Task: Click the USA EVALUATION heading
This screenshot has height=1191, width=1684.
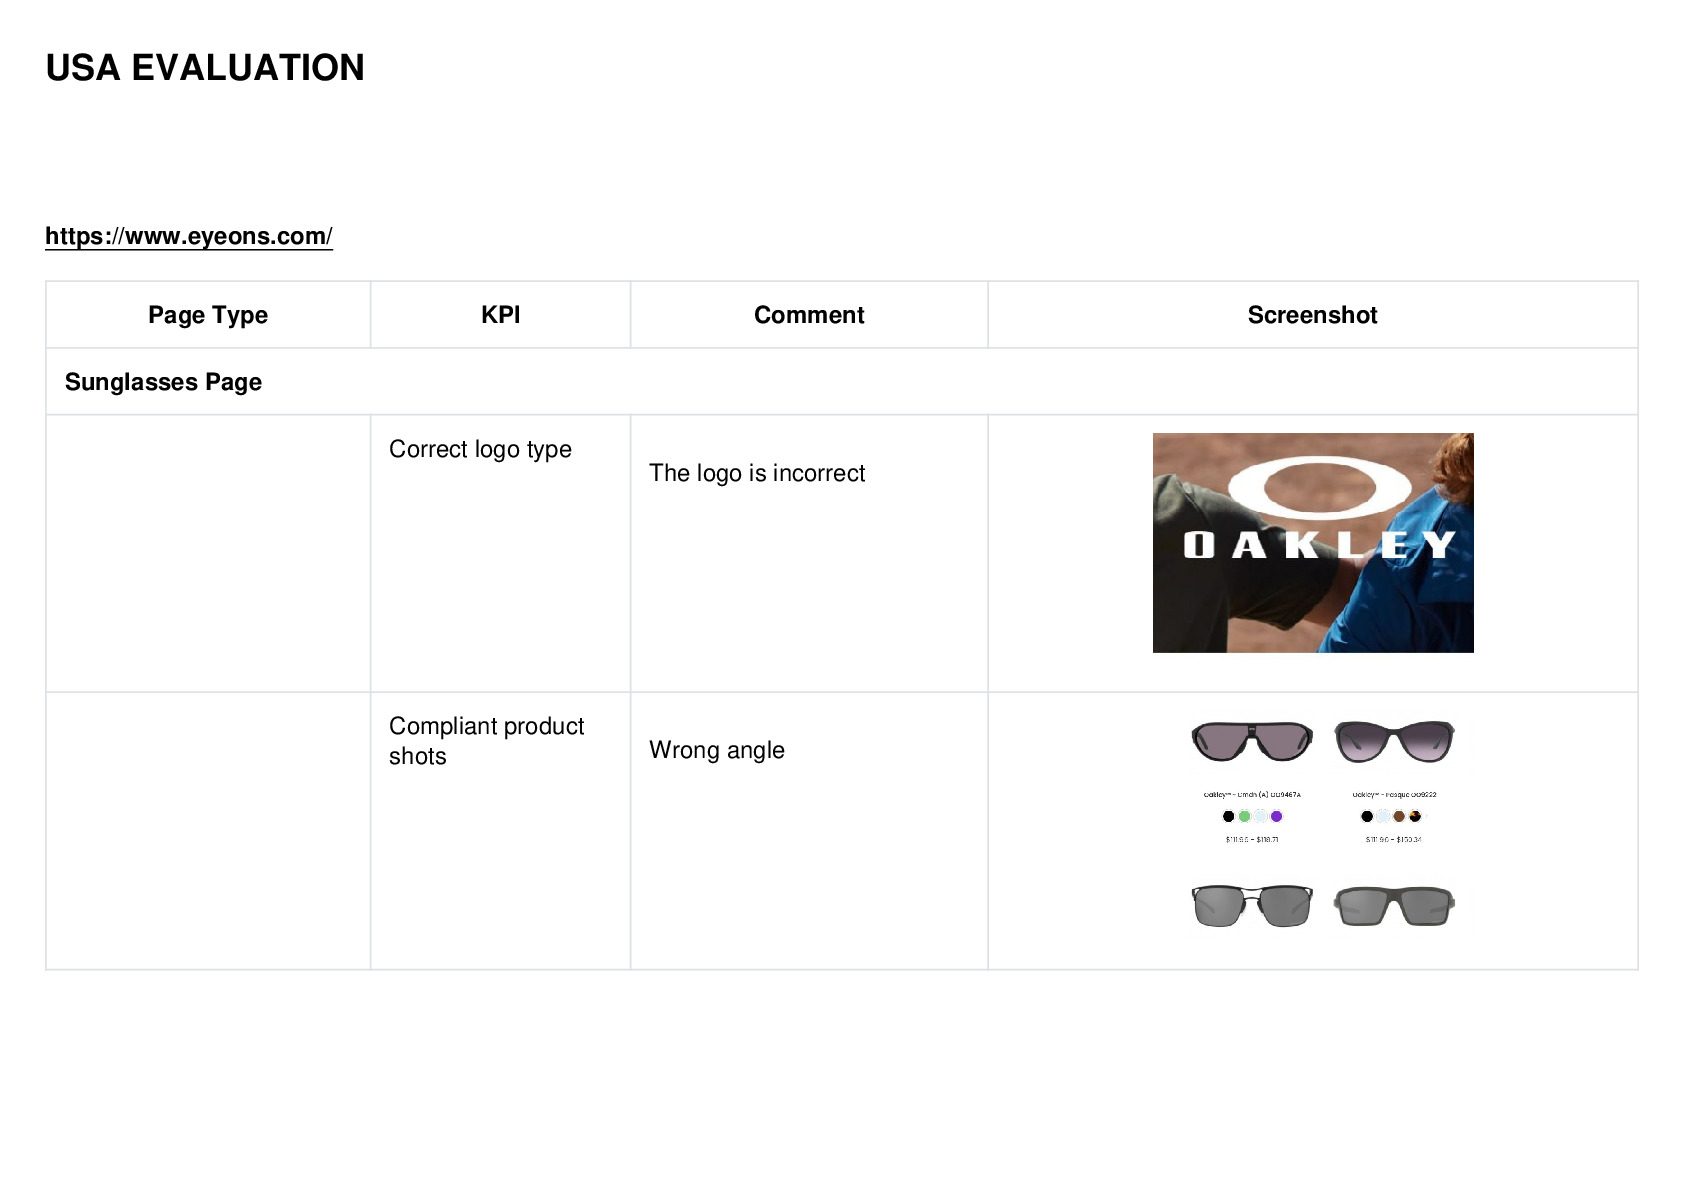Action: [205, 68]
